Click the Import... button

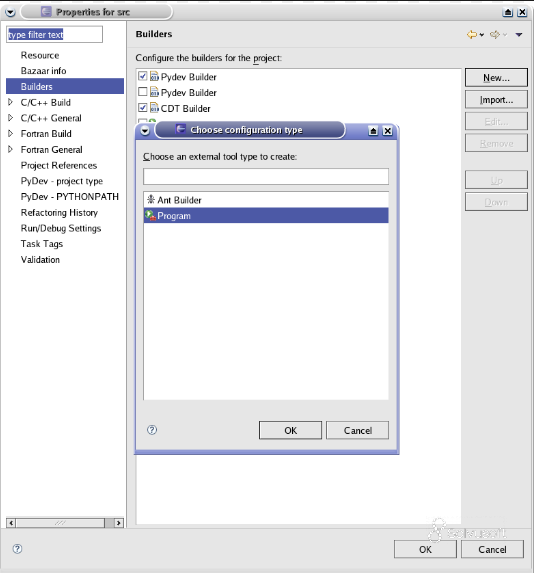click(496, 100)
